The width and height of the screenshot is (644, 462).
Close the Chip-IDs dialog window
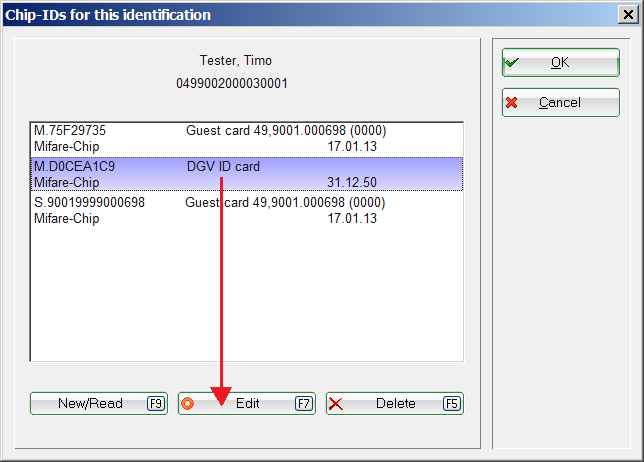point(629,15)
